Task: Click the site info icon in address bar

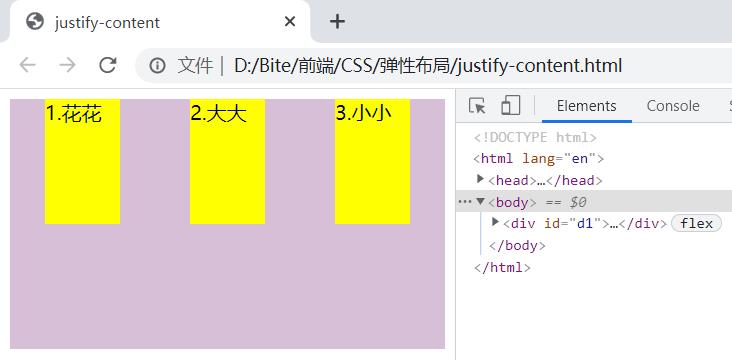Action: coord(157,65)
